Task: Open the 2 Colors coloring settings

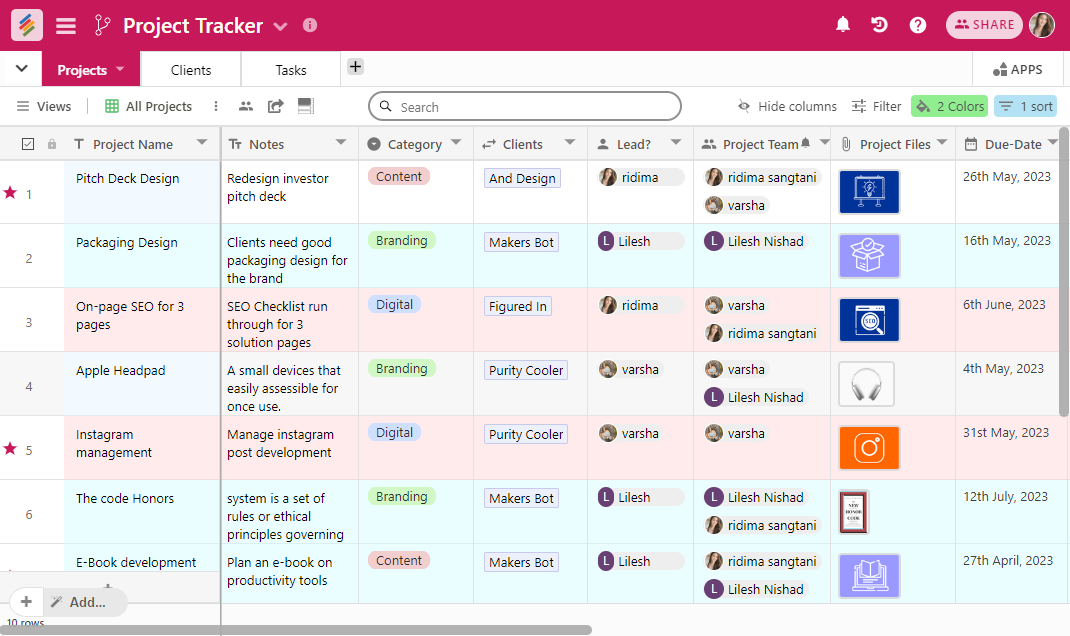Action: [949, 105]
